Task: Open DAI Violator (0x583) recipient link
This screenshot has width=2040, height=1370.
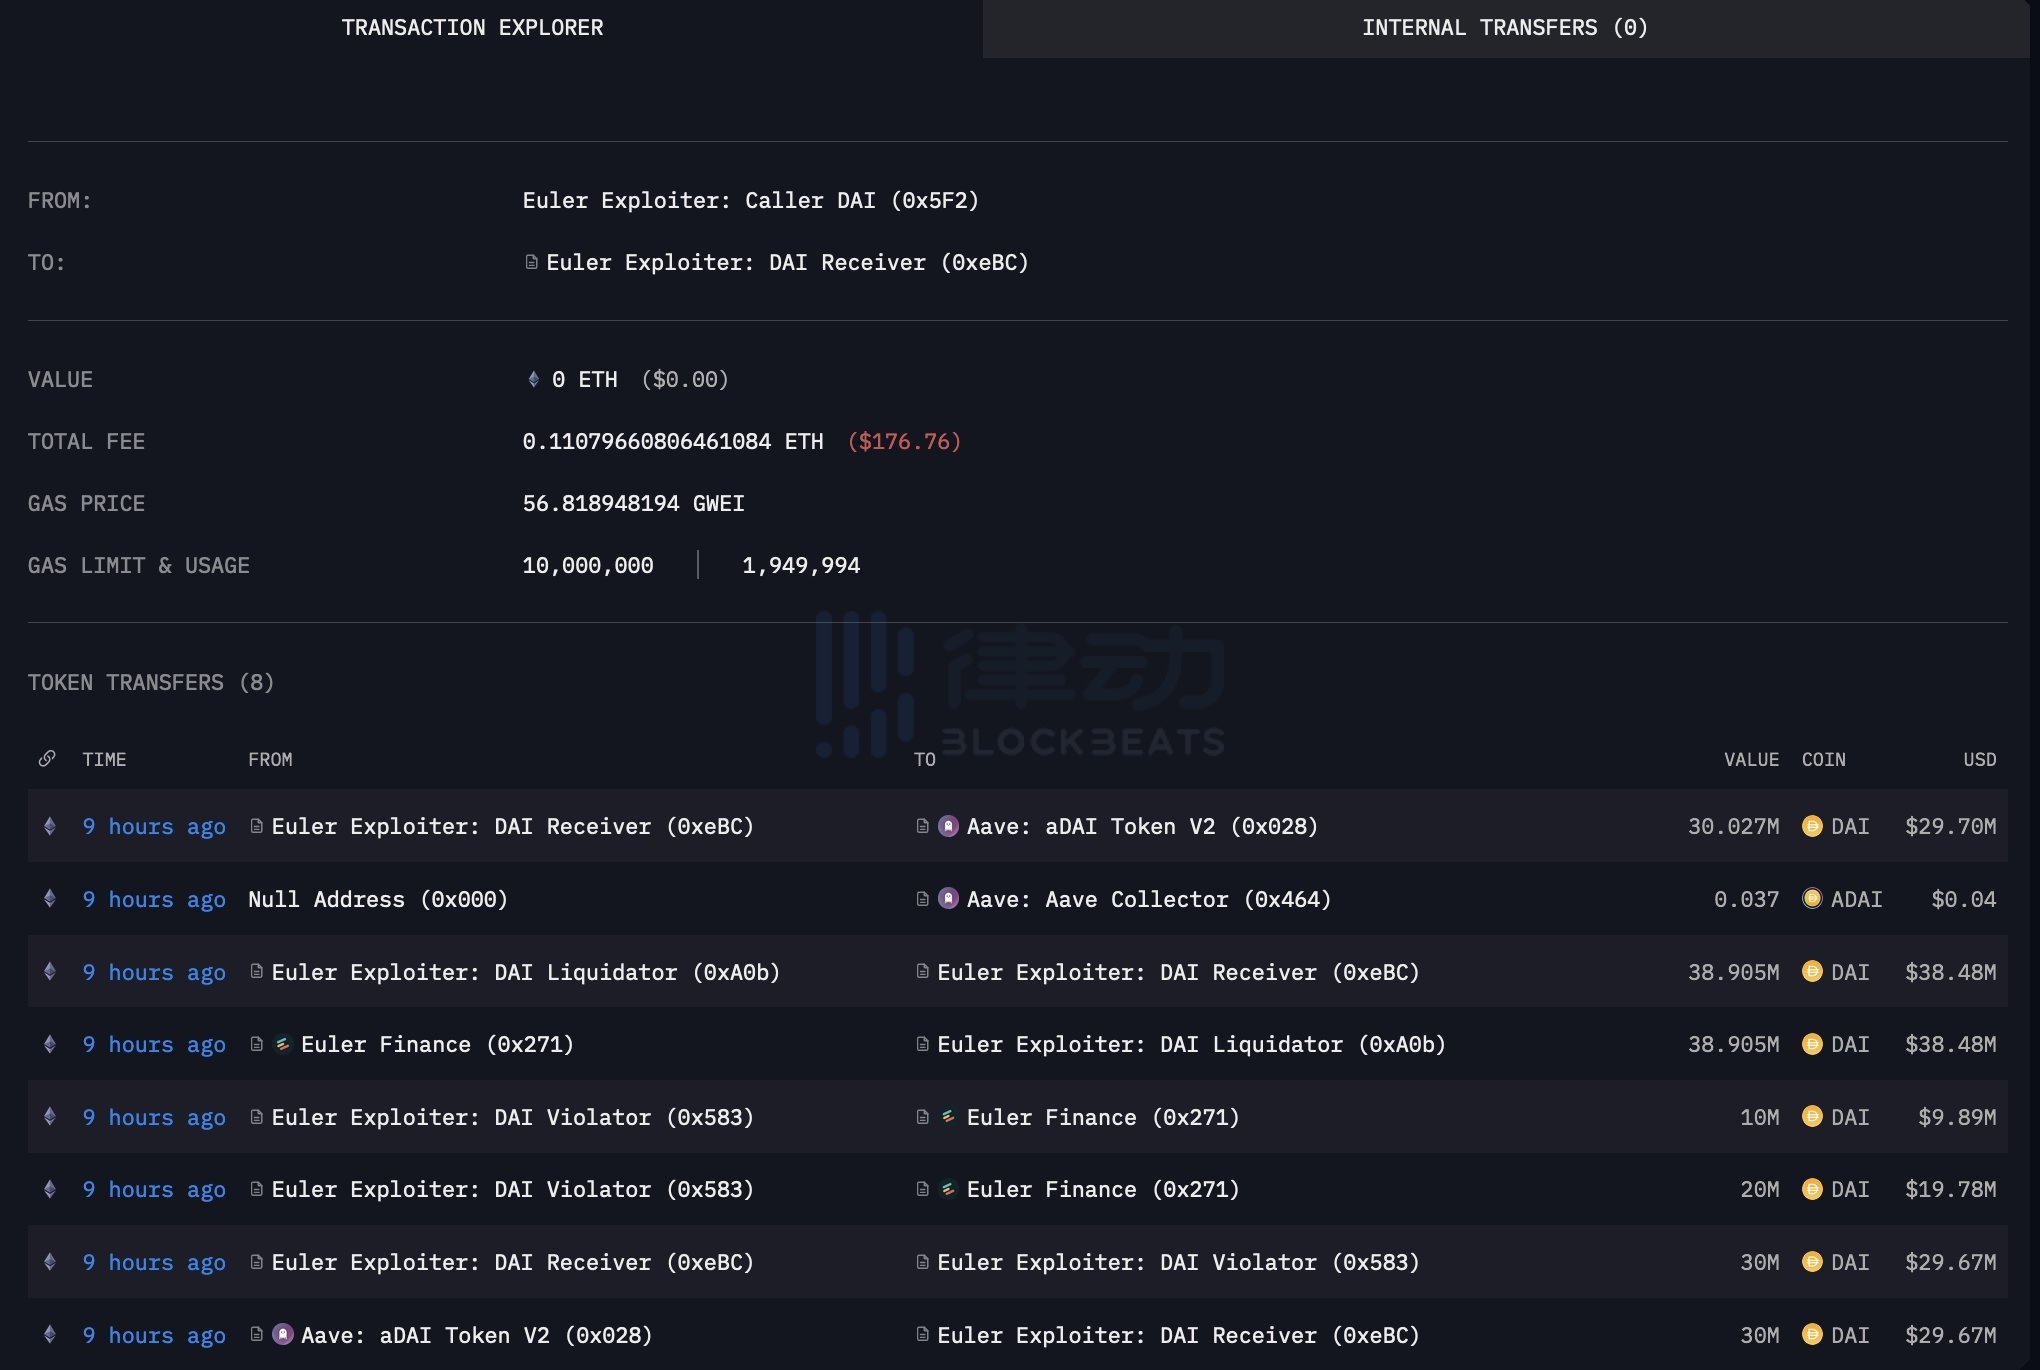Action: tap(1177, 1262)
